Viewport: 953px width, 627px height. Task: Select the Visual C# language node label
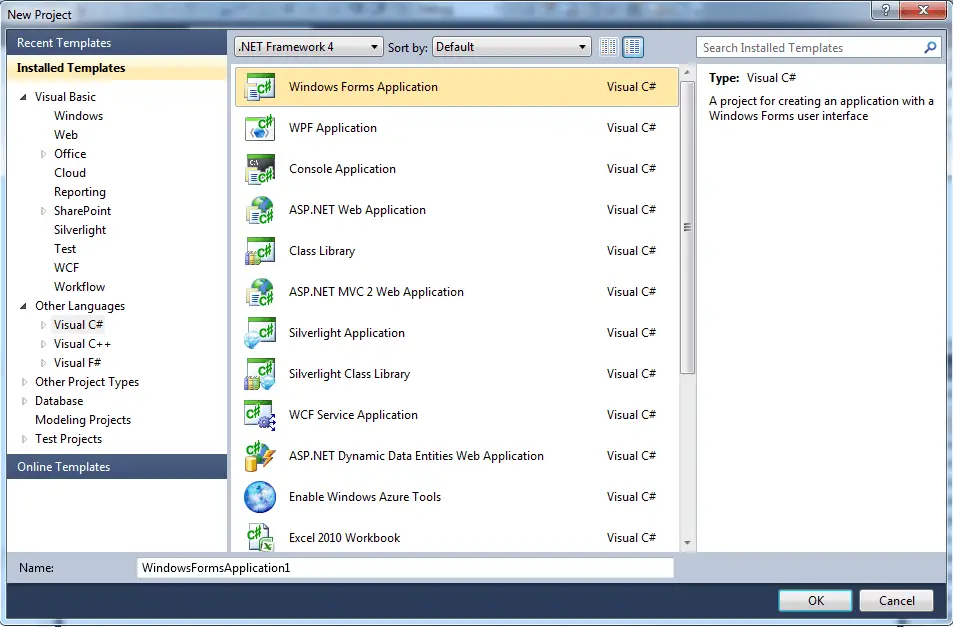pyautogui.click(x=78, y=325)
